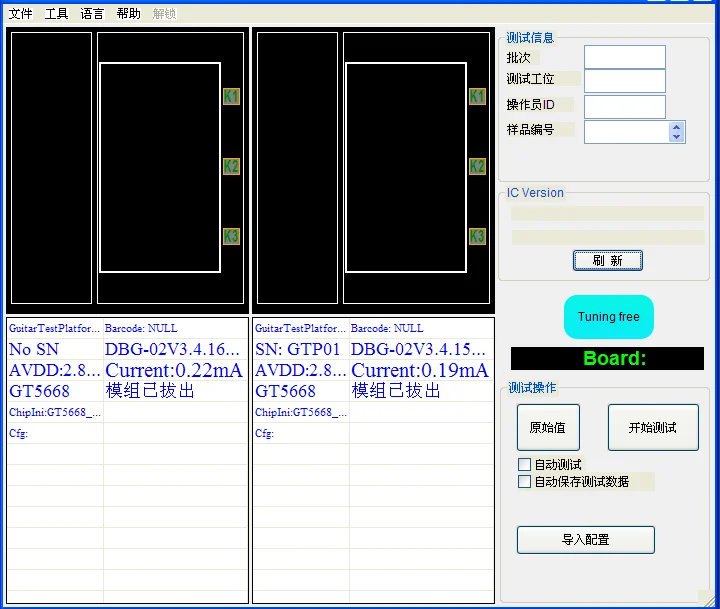Image resolution: width=720 pixels, height=609 pixels.
Task: Click the 导入配置 button
Action: [585, 540]
